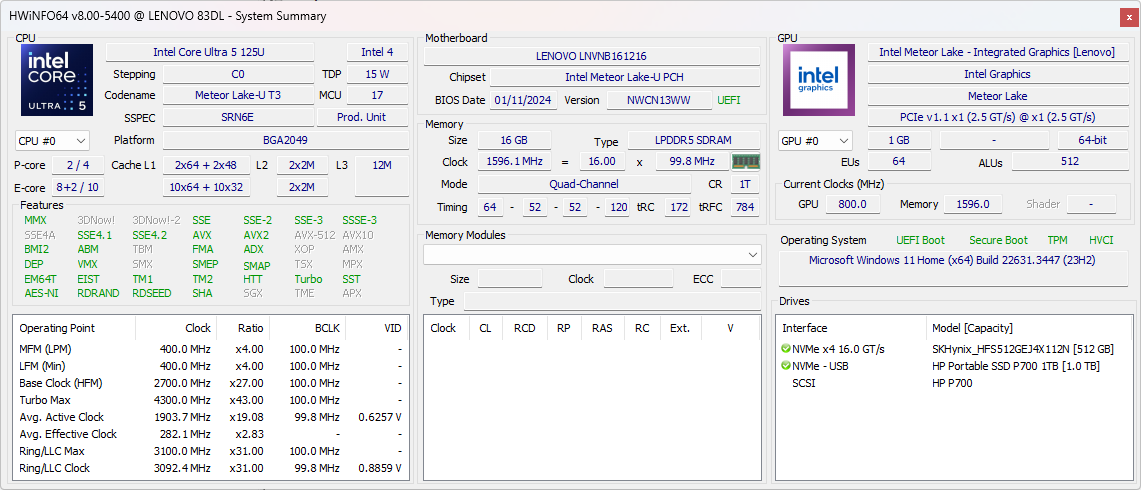The height and width of the screenshot is (490, 1141).
Task: Click the P-core 2 / 4 field
Action: [x=79, y=165]
